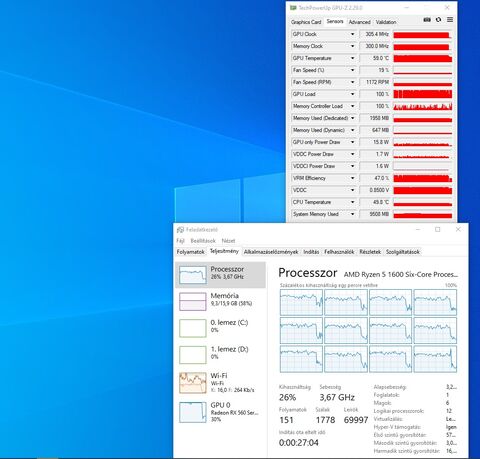Open the Alkalmazáselőzmények tab
The width and height of the screenshot is (480, 459).
point(271,252)
